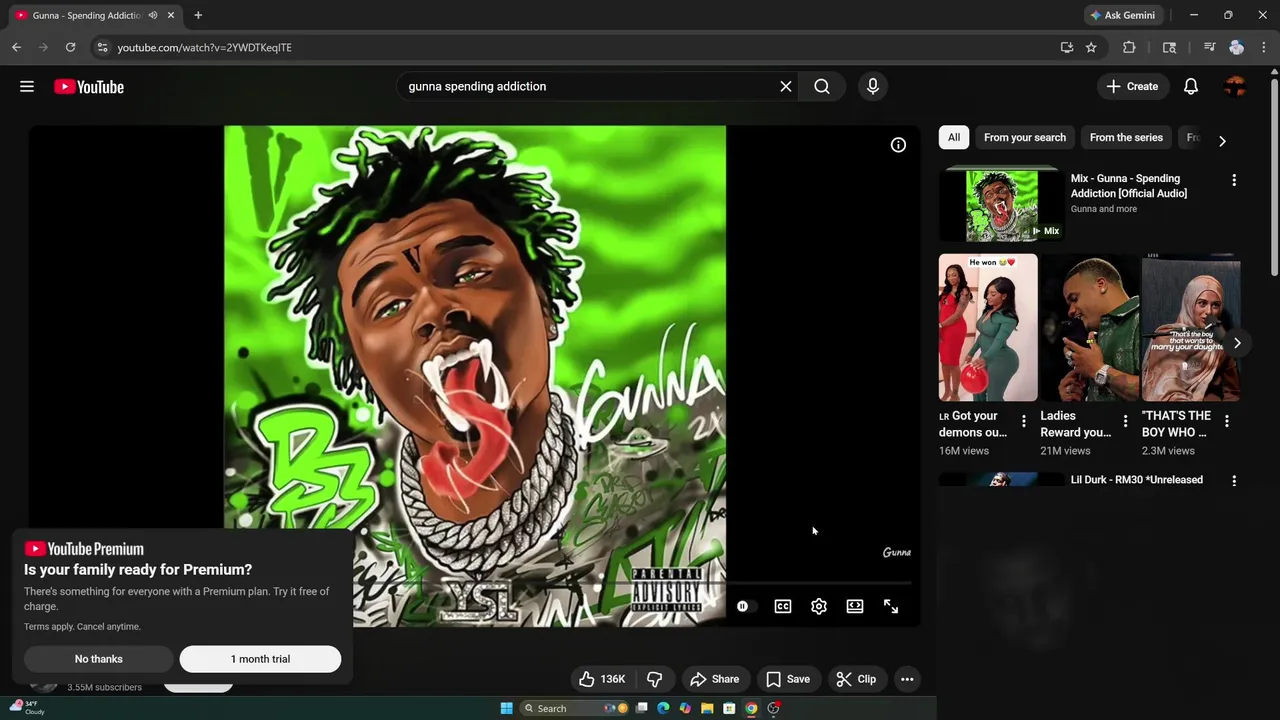This screenshot has width=1280, height=720.
Task: Open the Windows Start menu
Action: click(506, 708)
